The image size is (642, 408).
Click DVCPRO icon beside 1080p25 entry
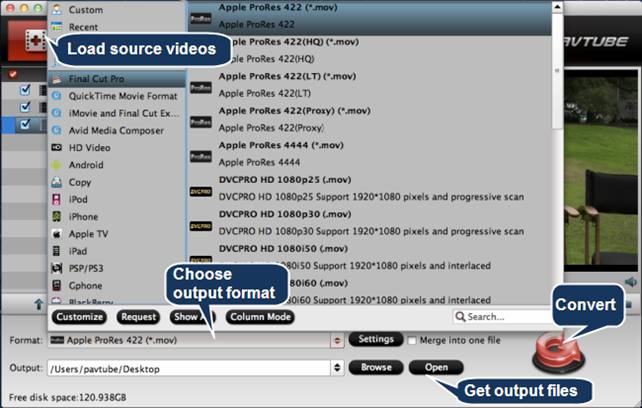[201, 191]
